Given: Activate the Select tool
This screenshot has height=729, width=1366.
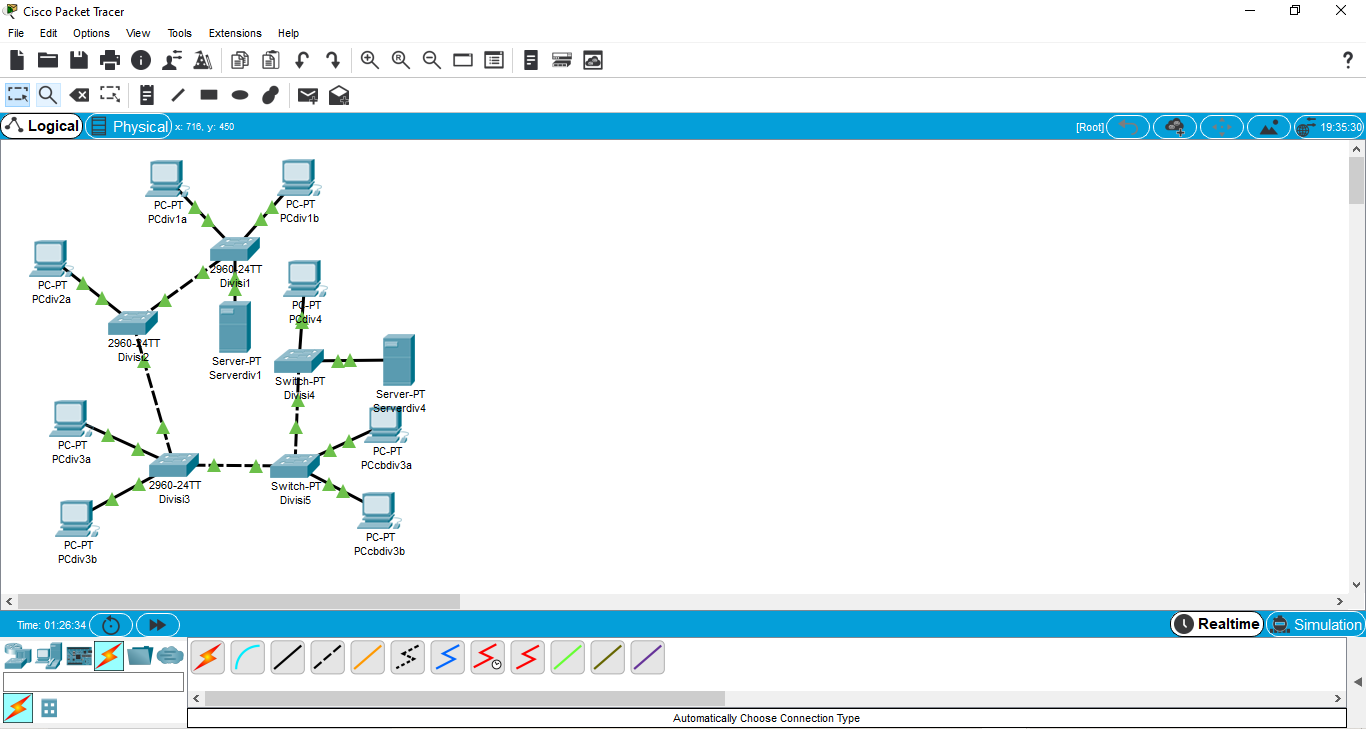Looking at the screenshot, I should point(18,95).
